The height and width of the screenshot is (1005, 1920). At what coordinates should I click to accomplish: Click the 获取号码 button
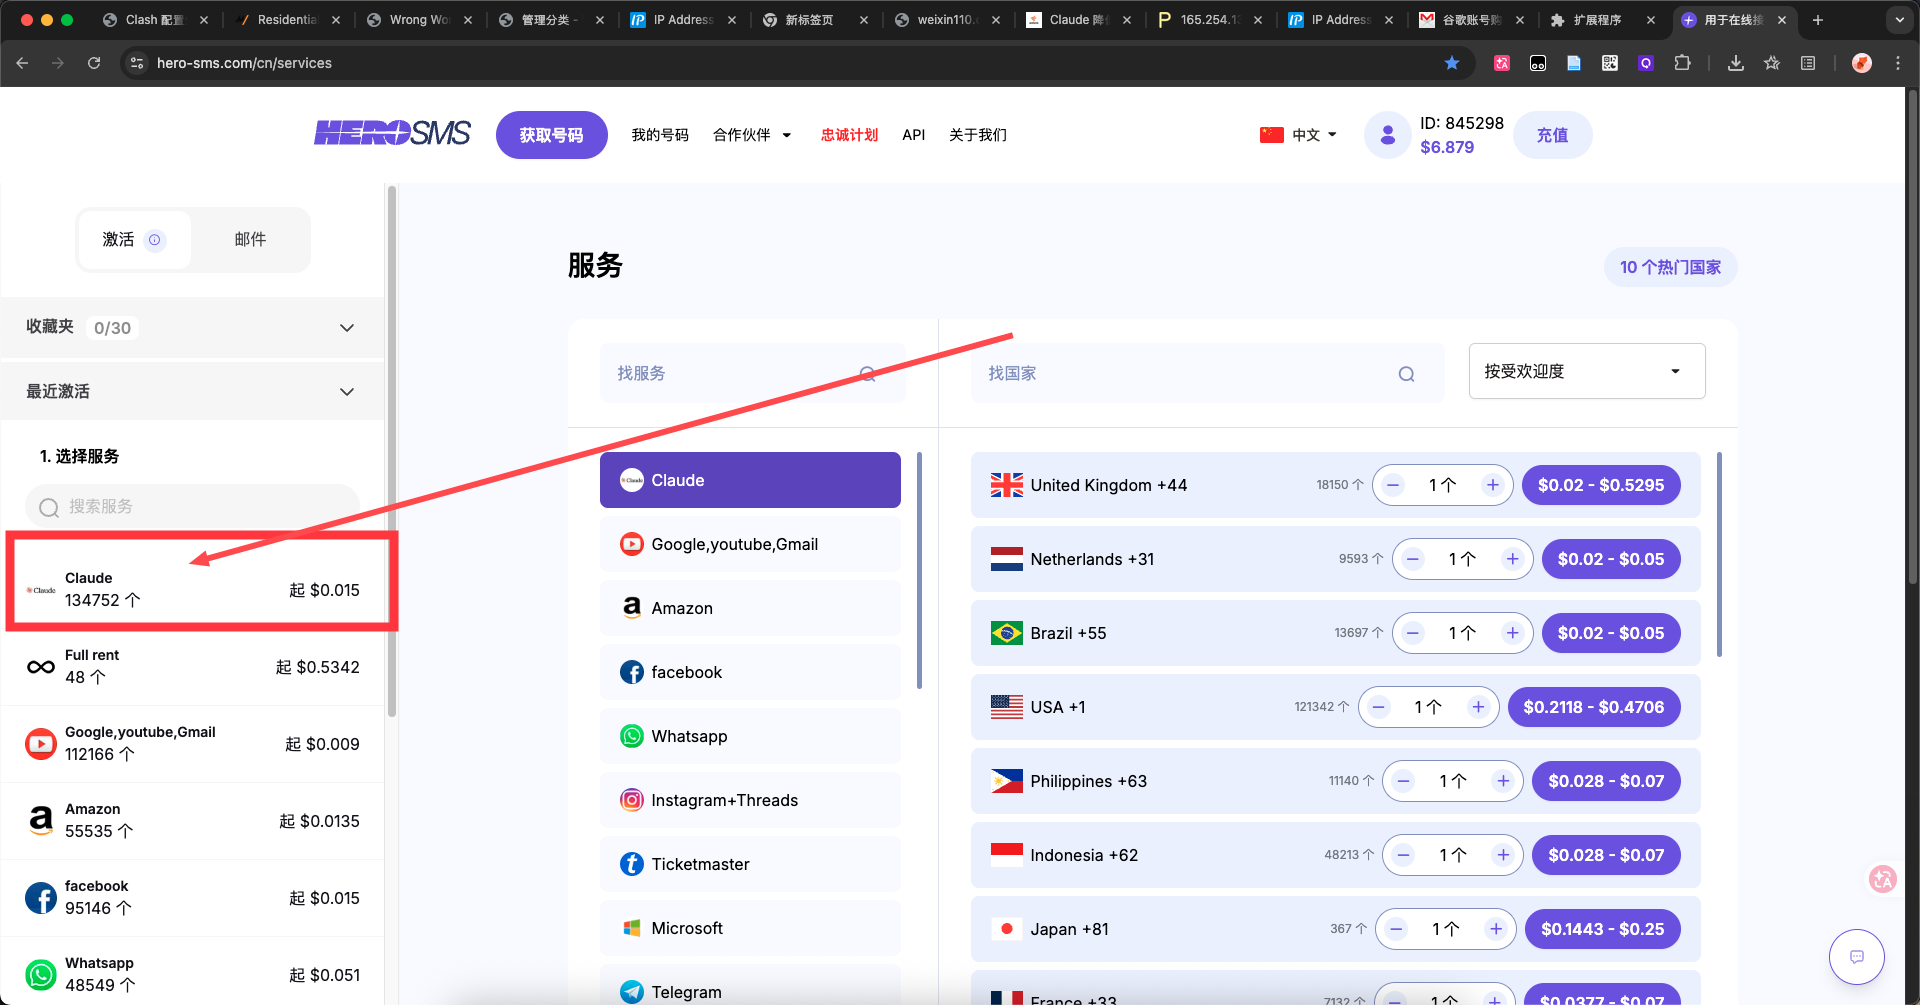[552, 135]
